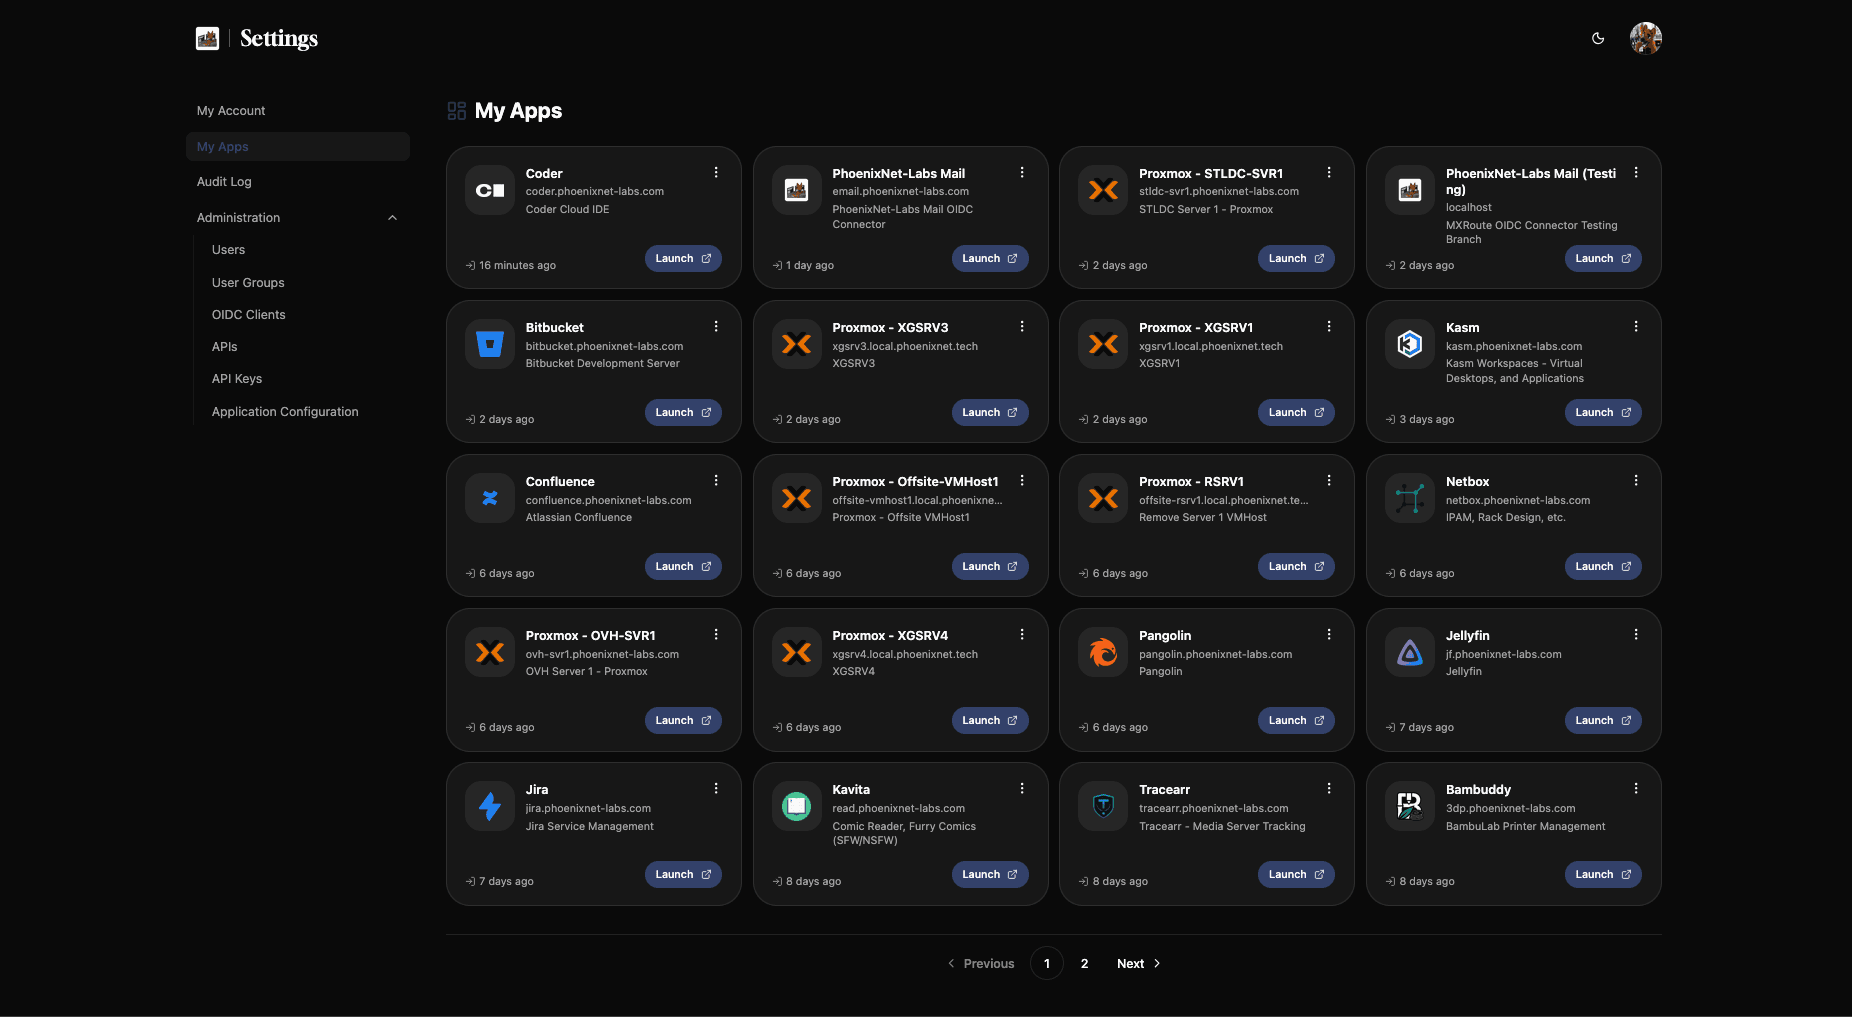Open Coder card options menu

coord(716,172)
